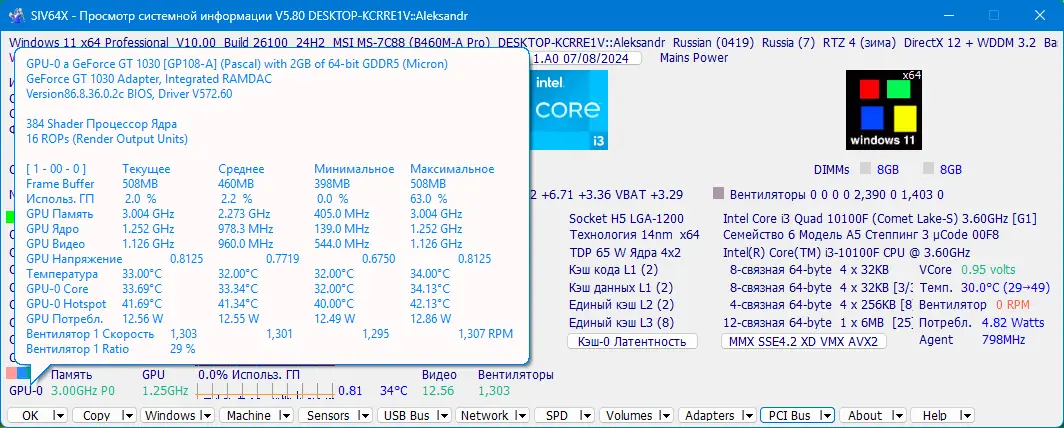1064x428 pixels.
Task: Click the DIMMs label
Action: point(833,170)
